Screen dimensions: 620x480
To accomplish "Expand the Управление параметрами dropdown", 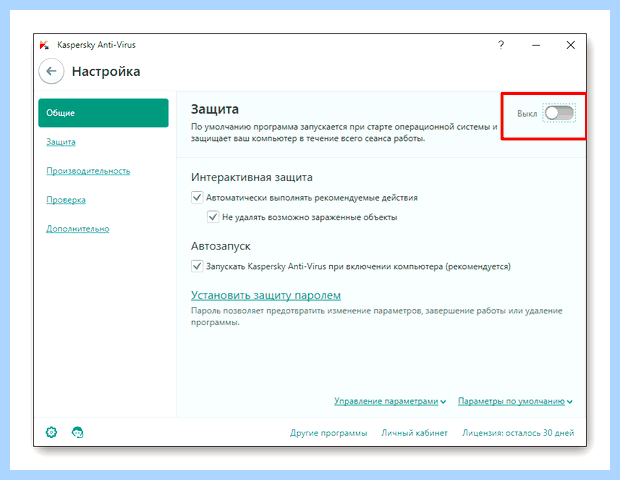I will [390, 401].
